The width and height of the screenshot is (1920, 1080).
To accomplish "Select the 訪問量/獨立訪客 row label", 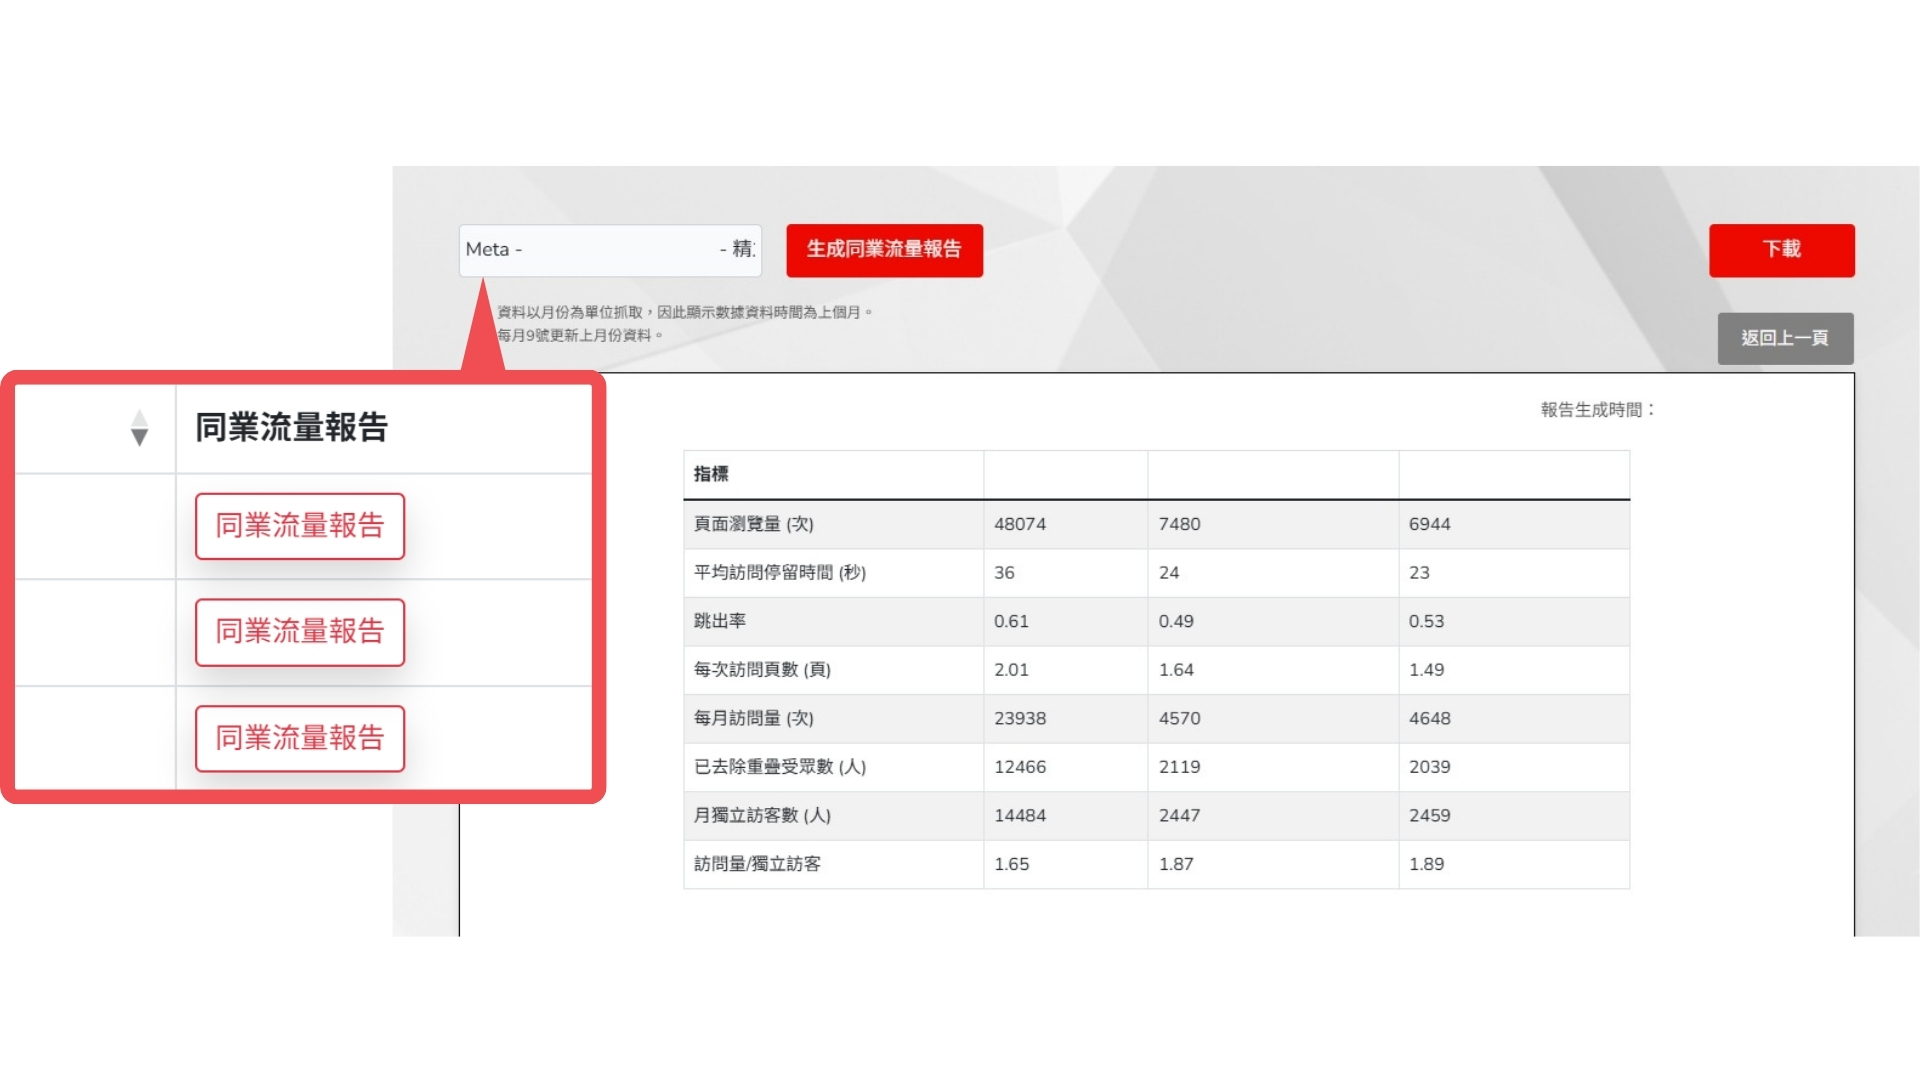I will (757, 864).
